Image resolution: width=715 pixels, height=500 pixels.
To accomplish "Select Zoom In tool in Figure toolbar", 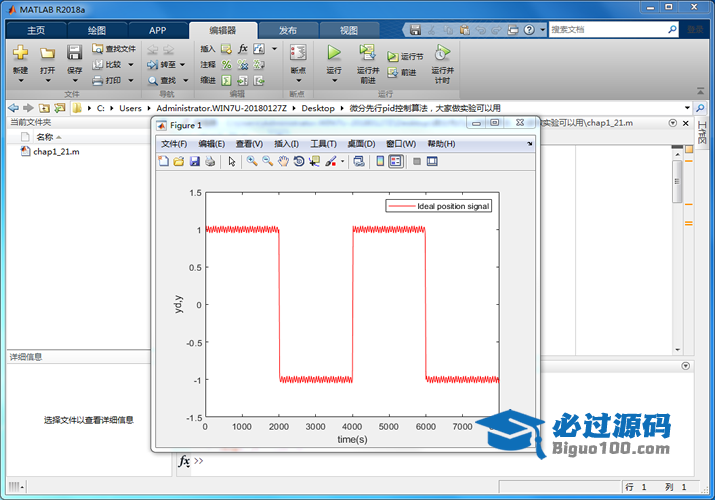I will (x=252, y=161).
